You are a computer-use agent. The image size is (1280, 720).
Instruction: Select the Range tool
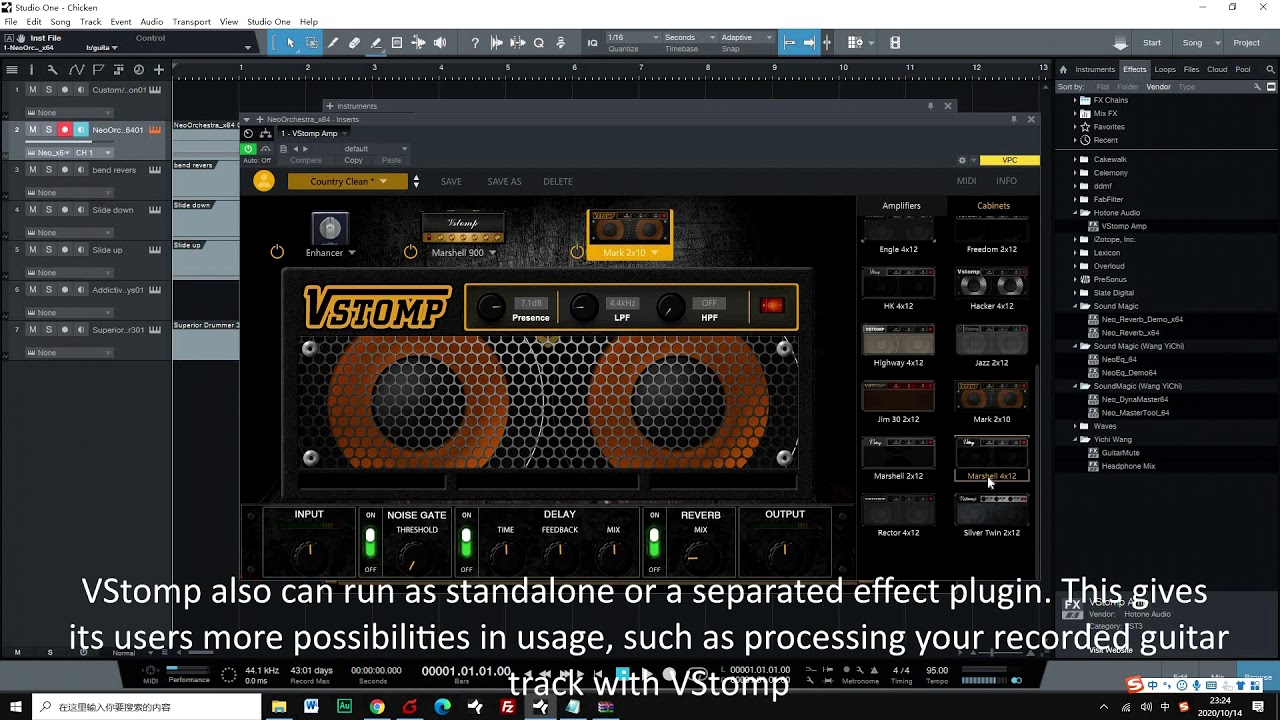[x=312, y=43]
